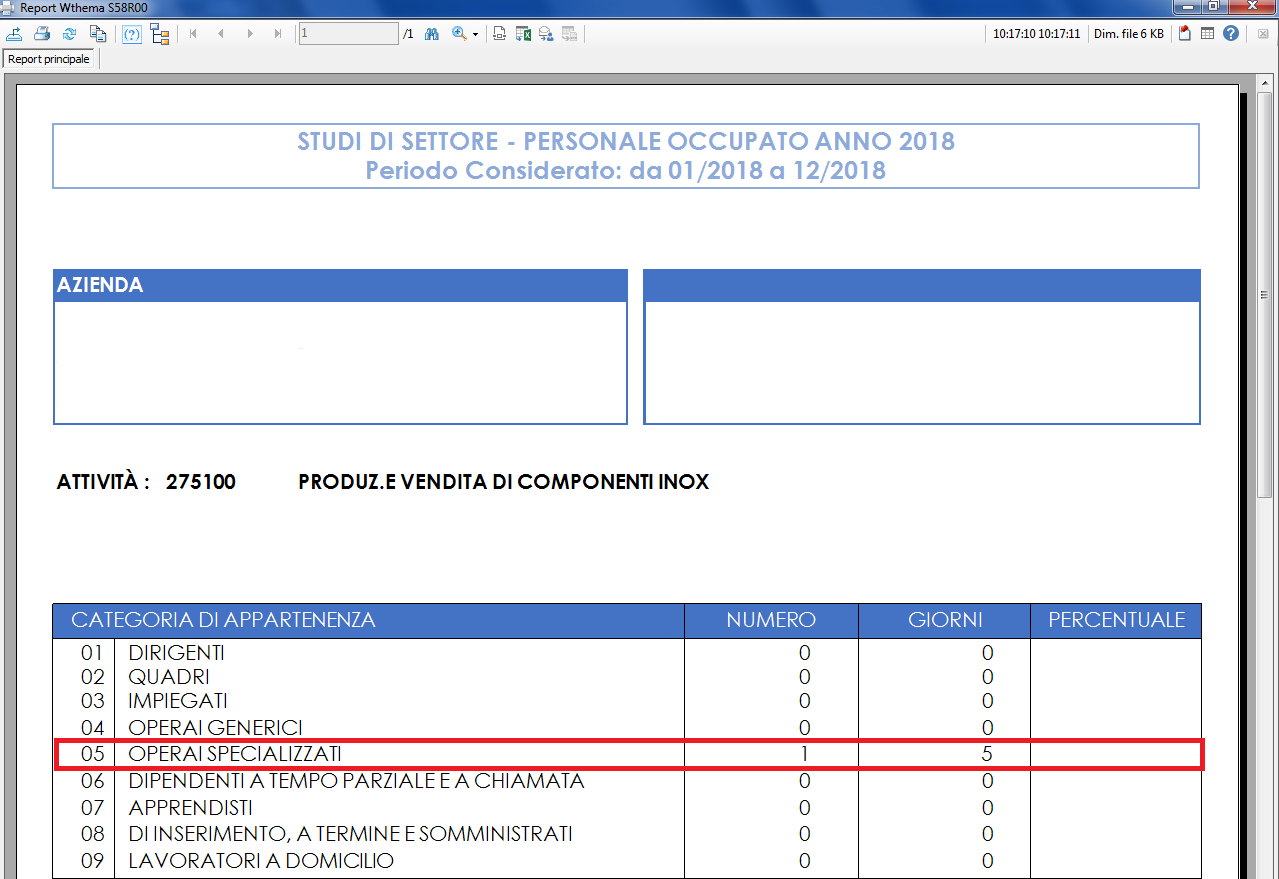Click the zoom magnifier icon
Viewport: 1279px width, 879px height.
click(459, 34)
